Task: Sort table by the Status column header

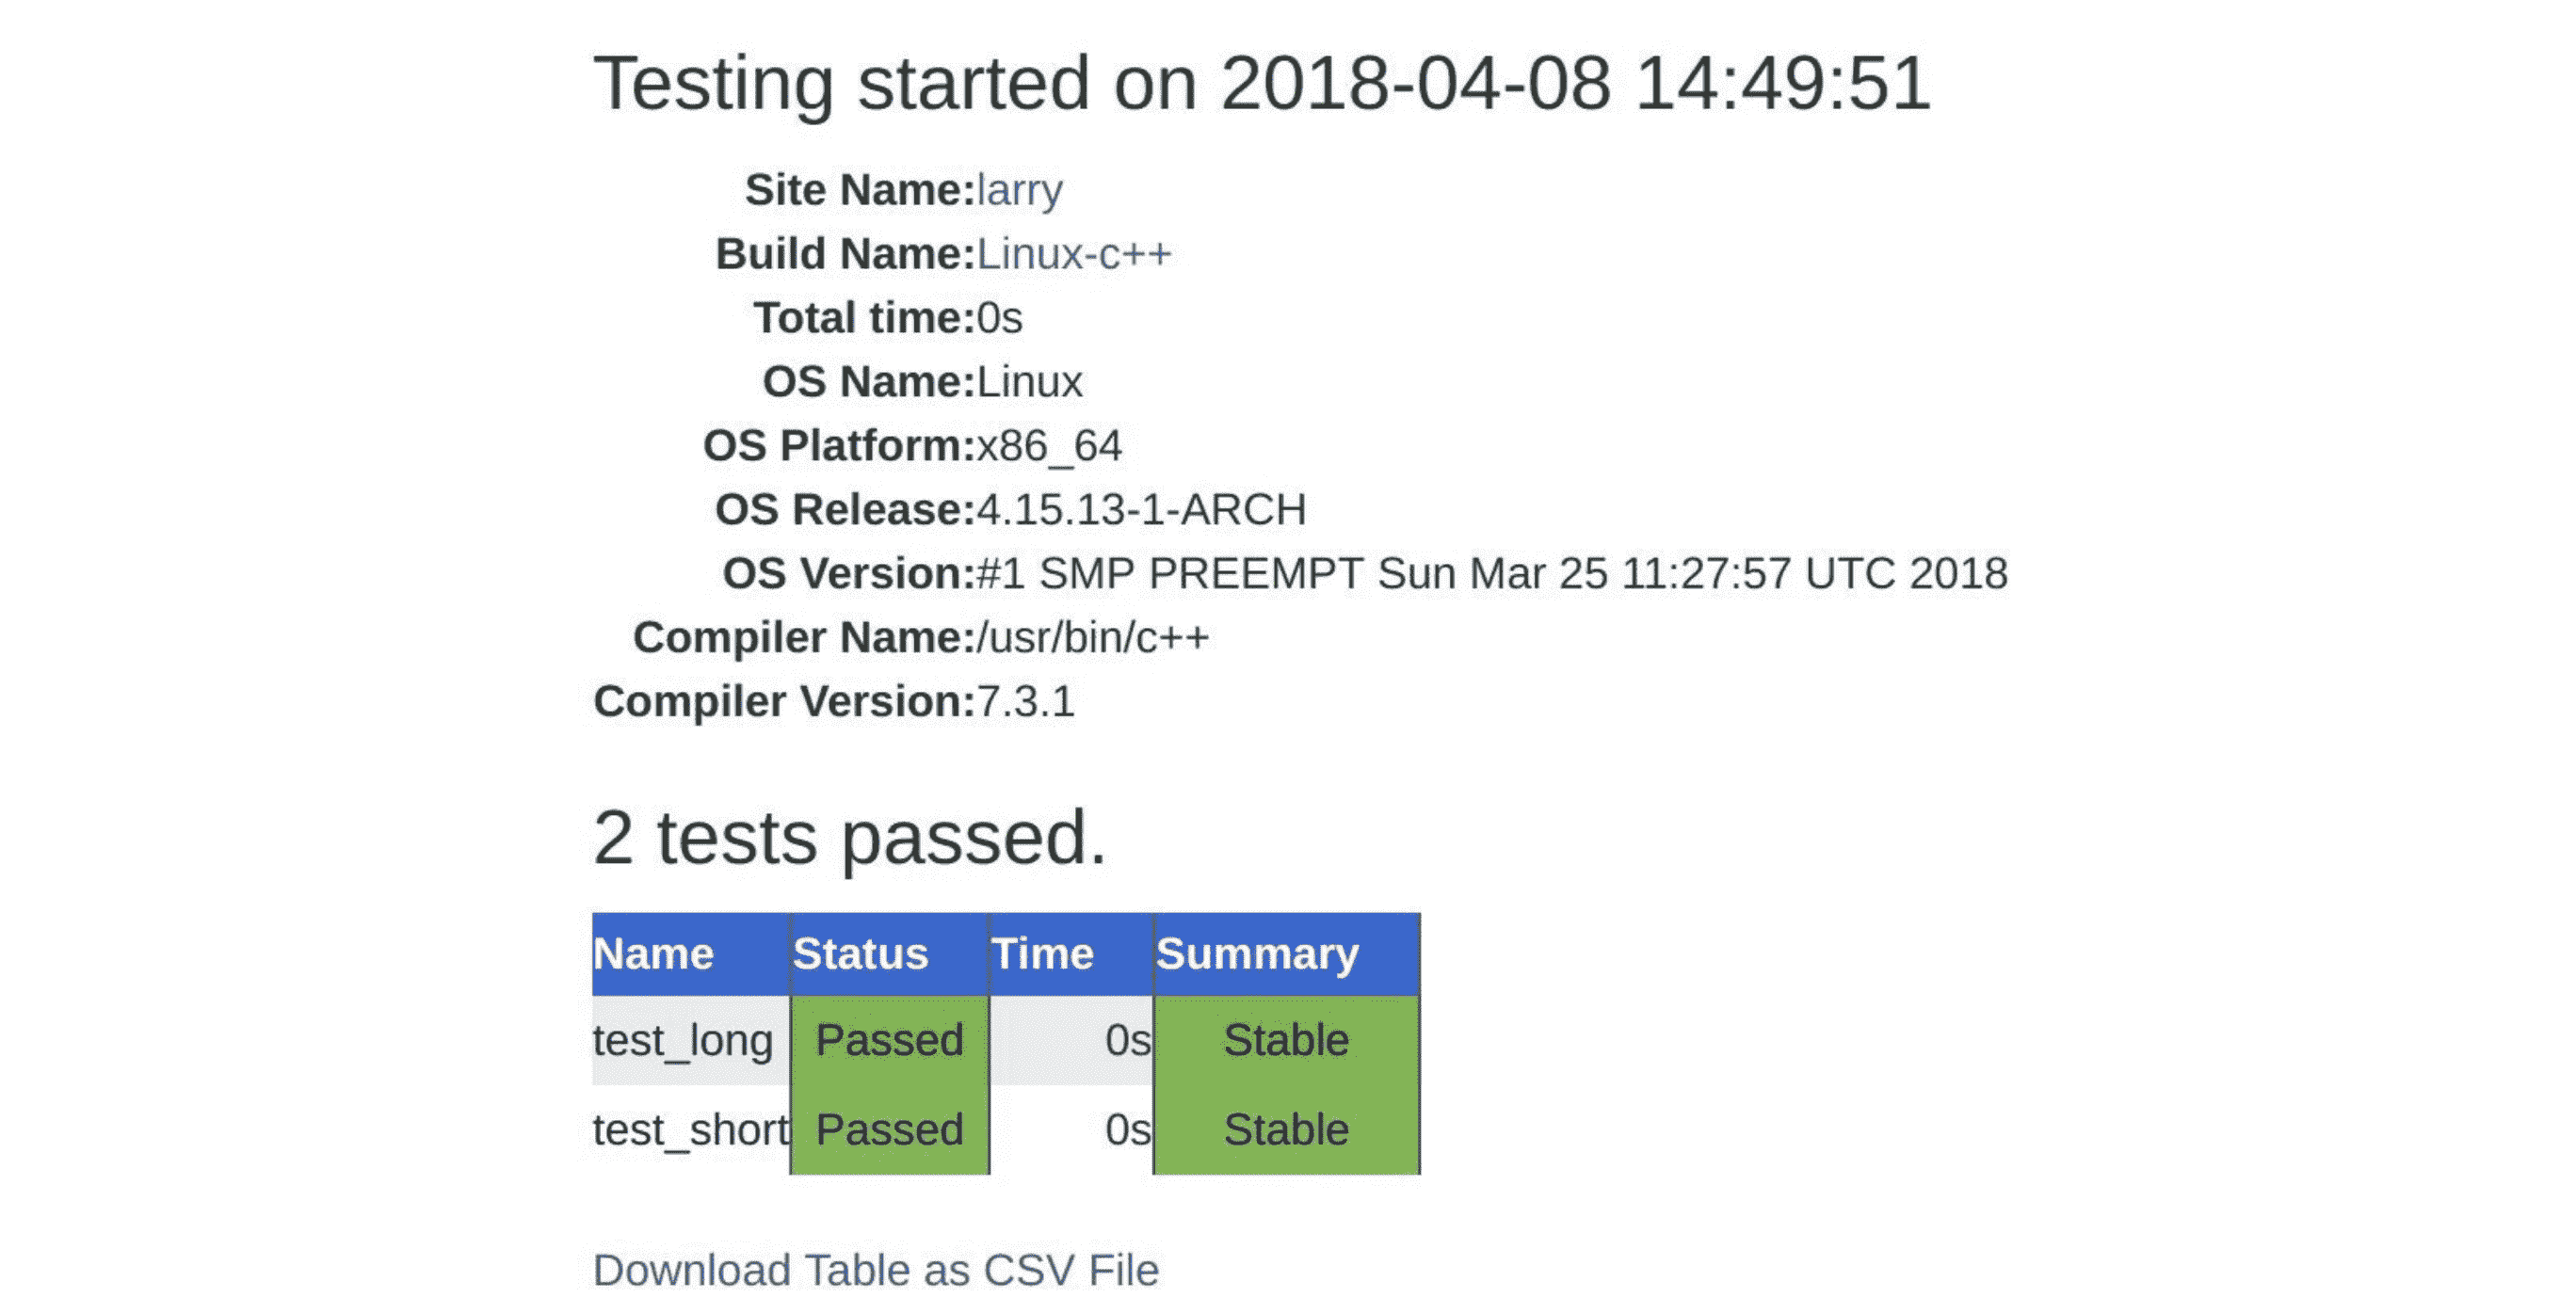Action: (860, 954)
